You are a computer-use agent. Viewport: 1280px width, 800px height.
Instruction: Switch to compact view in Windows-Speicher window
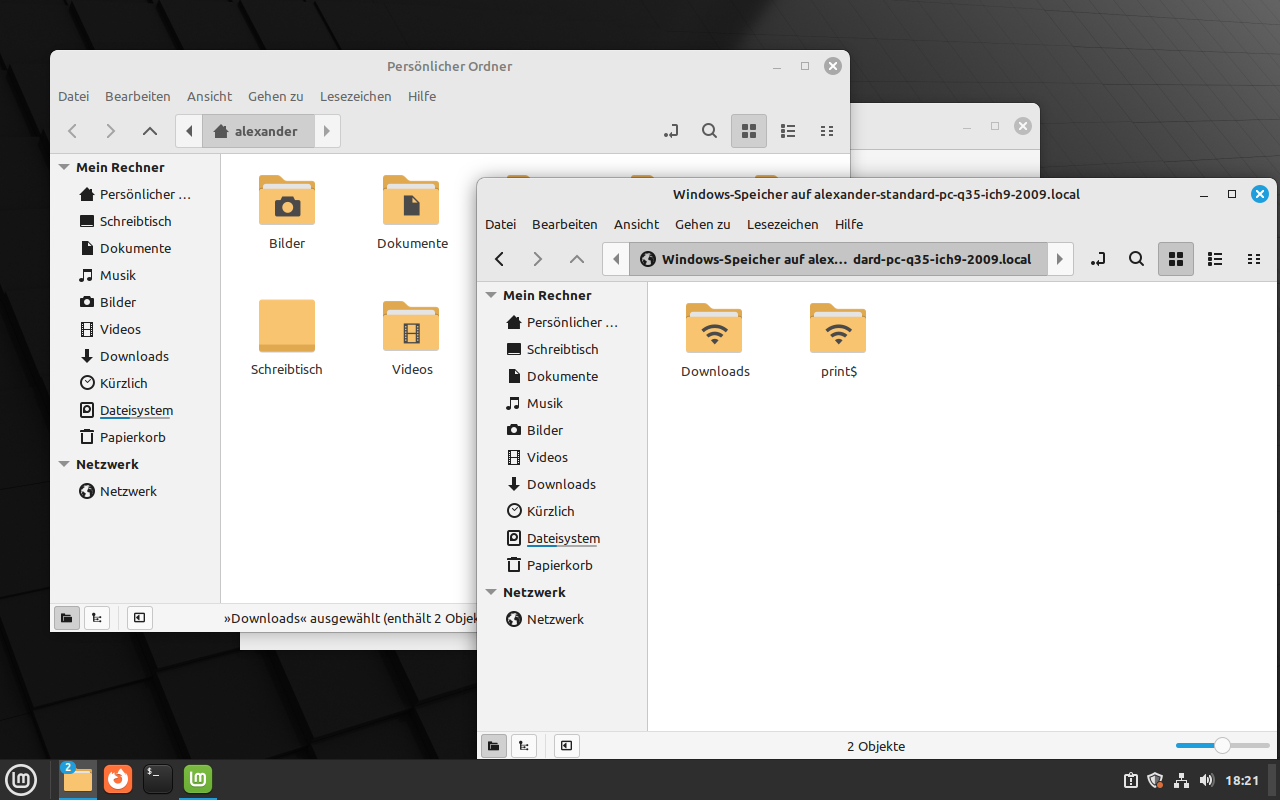[x=1254, y=259]
